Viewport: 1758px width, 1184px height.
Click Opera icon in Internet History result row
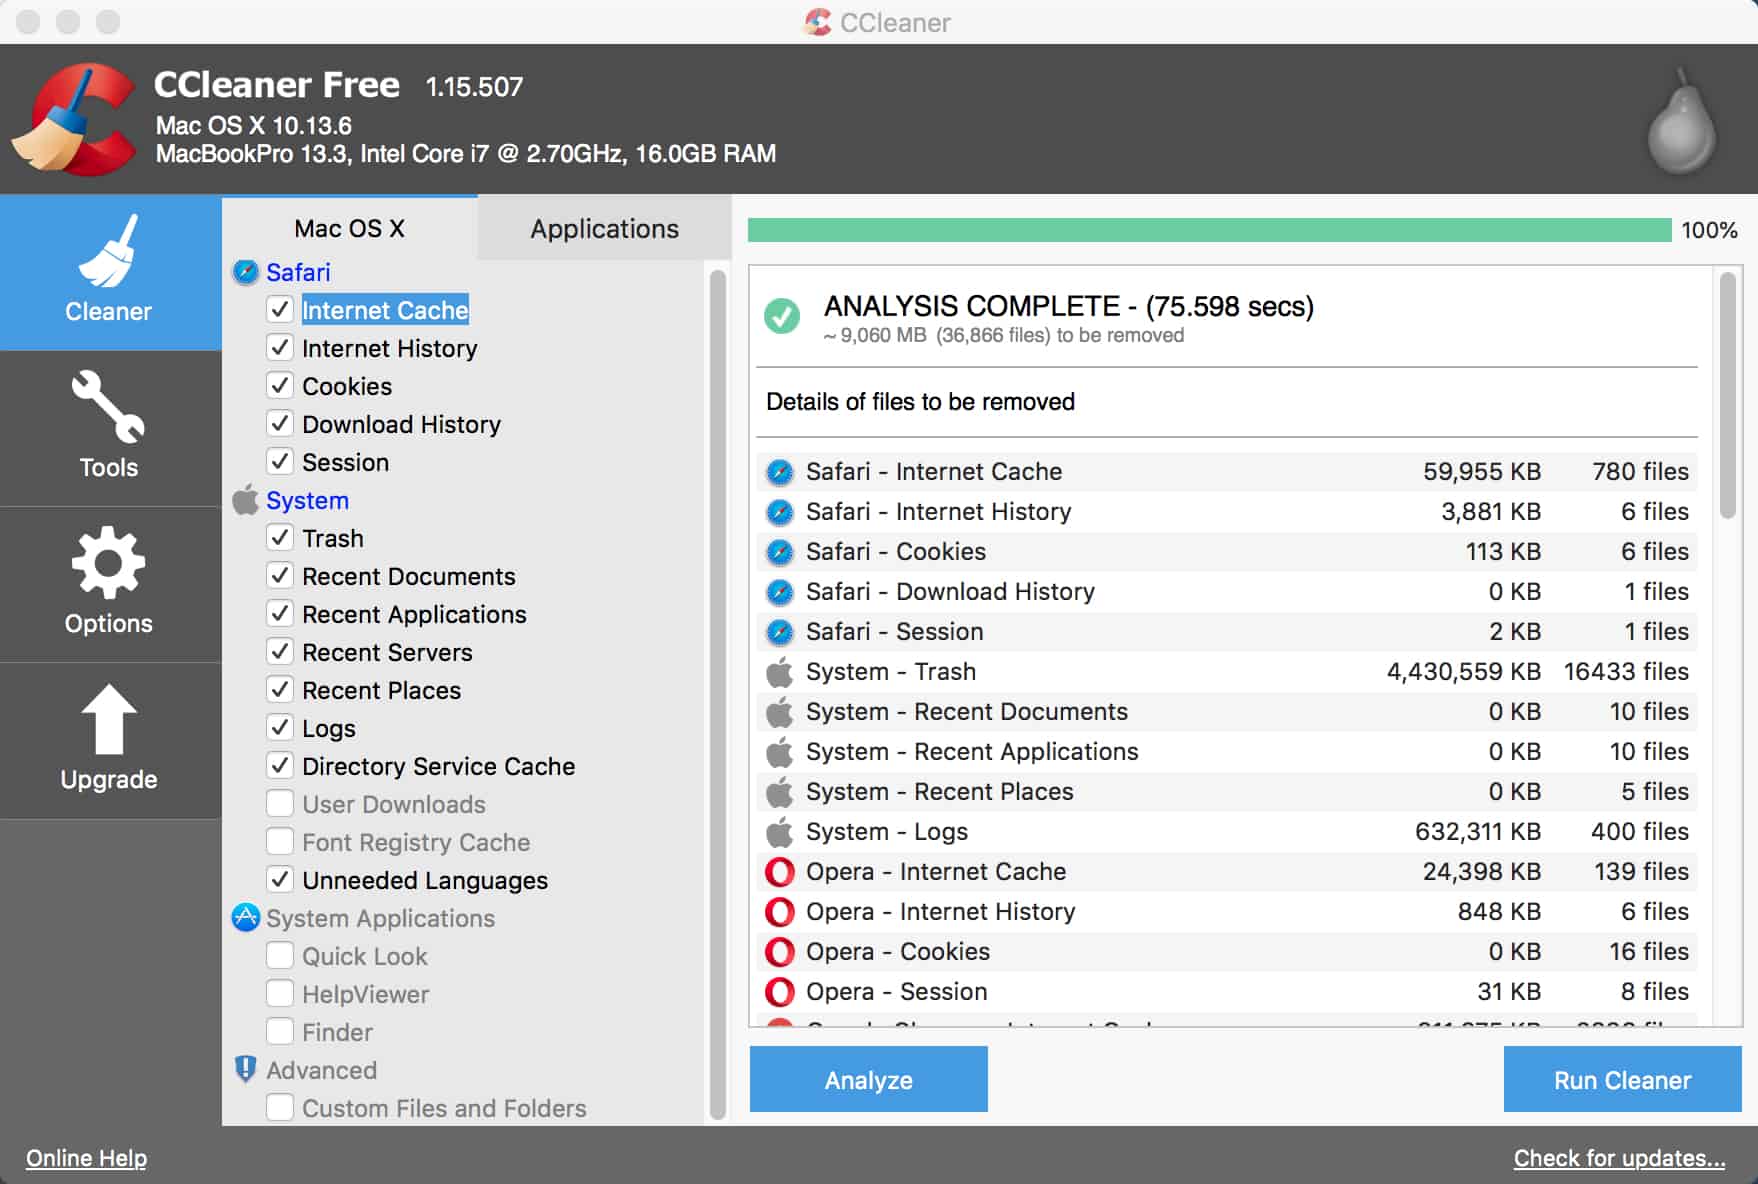click(x=780, y=912)
